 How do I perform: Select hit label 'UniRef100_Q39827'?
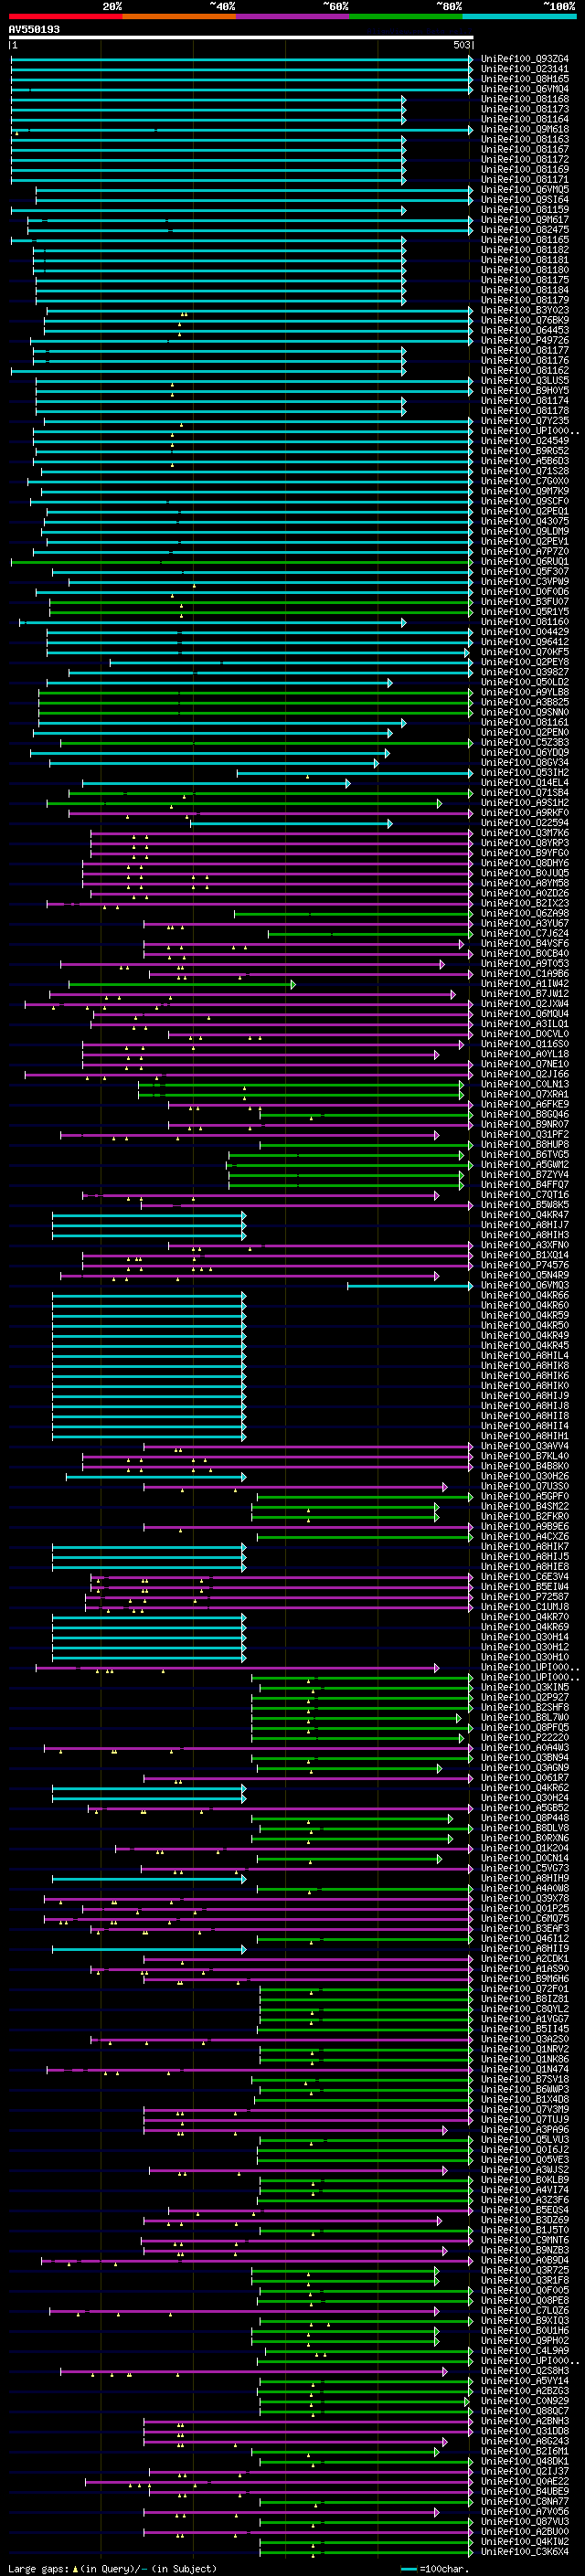tap(525, 672)
